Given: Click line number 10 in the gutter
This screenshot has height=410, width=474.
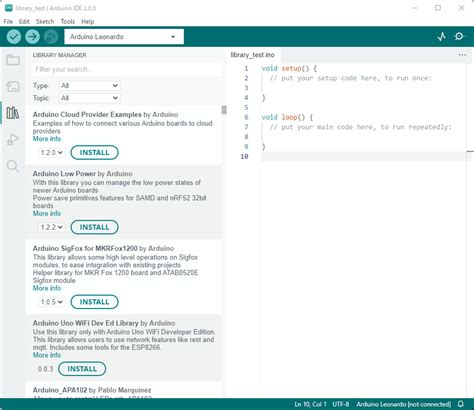Looking at the screenshot, I should pyautogui.click(x=244, y=156).
